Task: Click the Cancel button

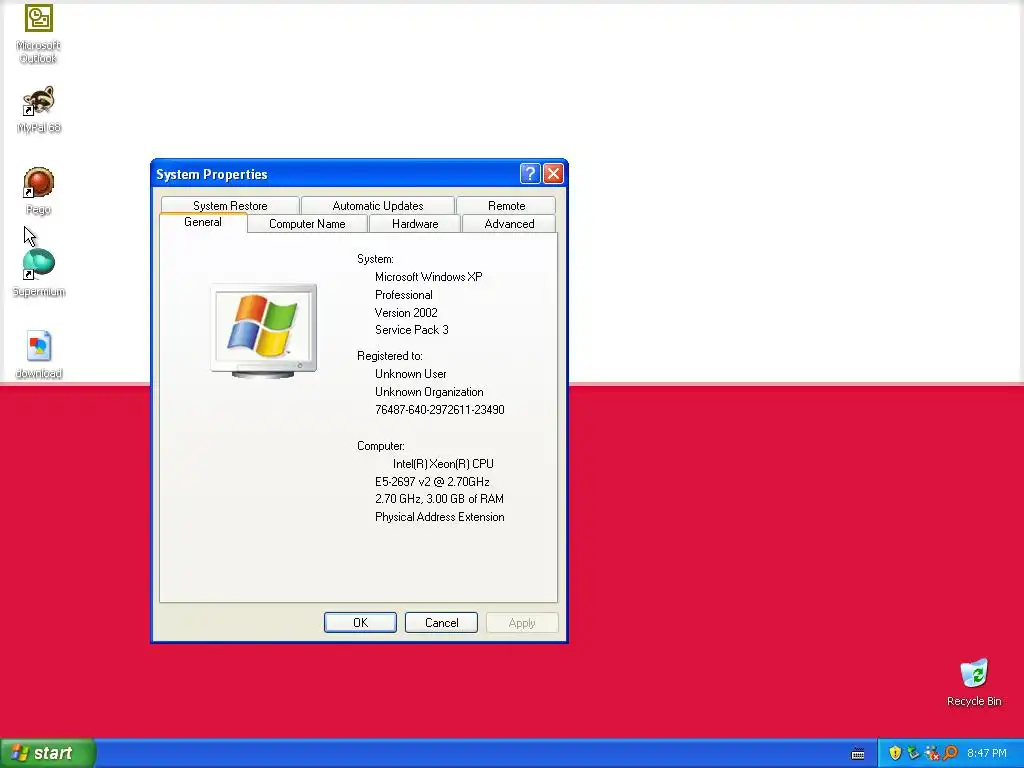Action: click(441, 622)
